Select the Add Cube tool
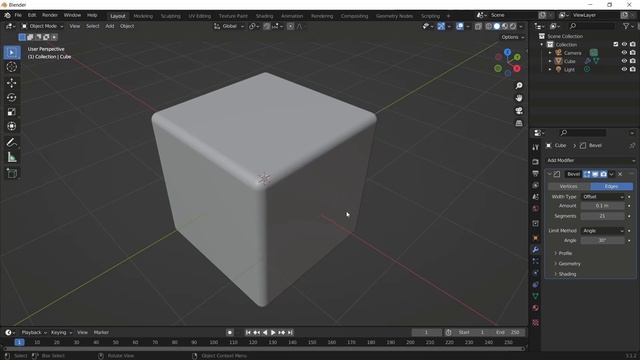Image resolution: width=640 pixels, height=360 pixels. point(11,173)
